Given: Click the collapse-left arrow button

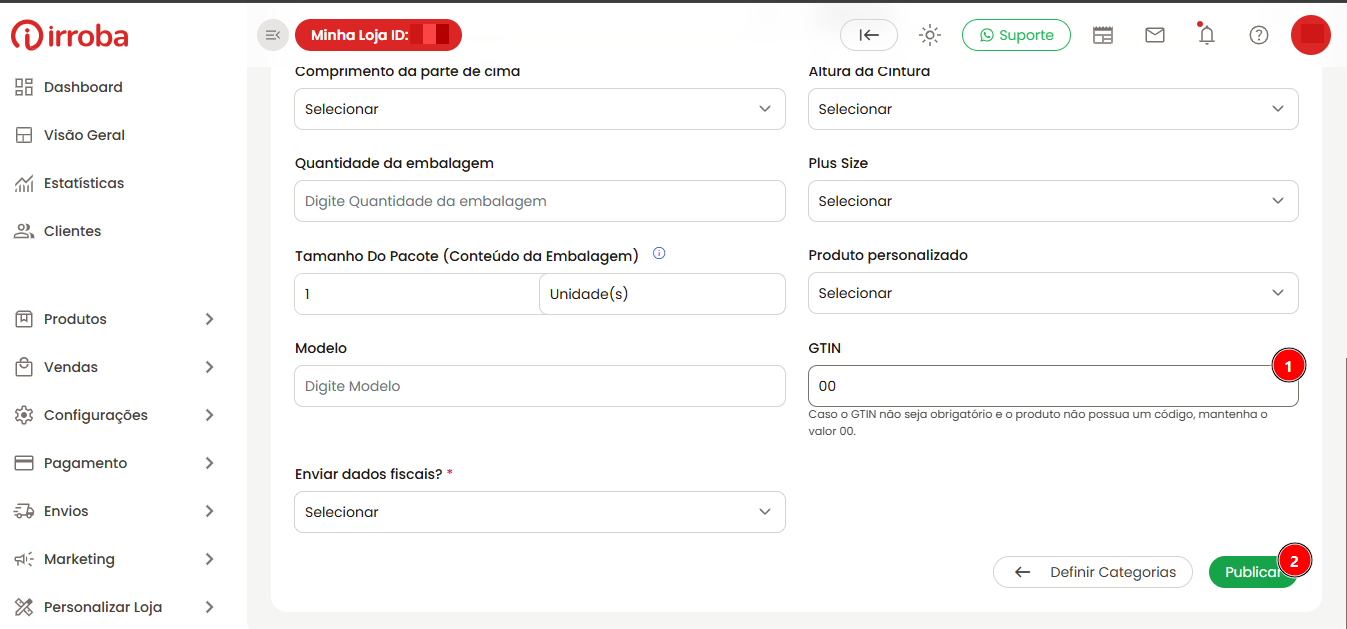Looking at the screenshot, I should (x=869, y=35).
